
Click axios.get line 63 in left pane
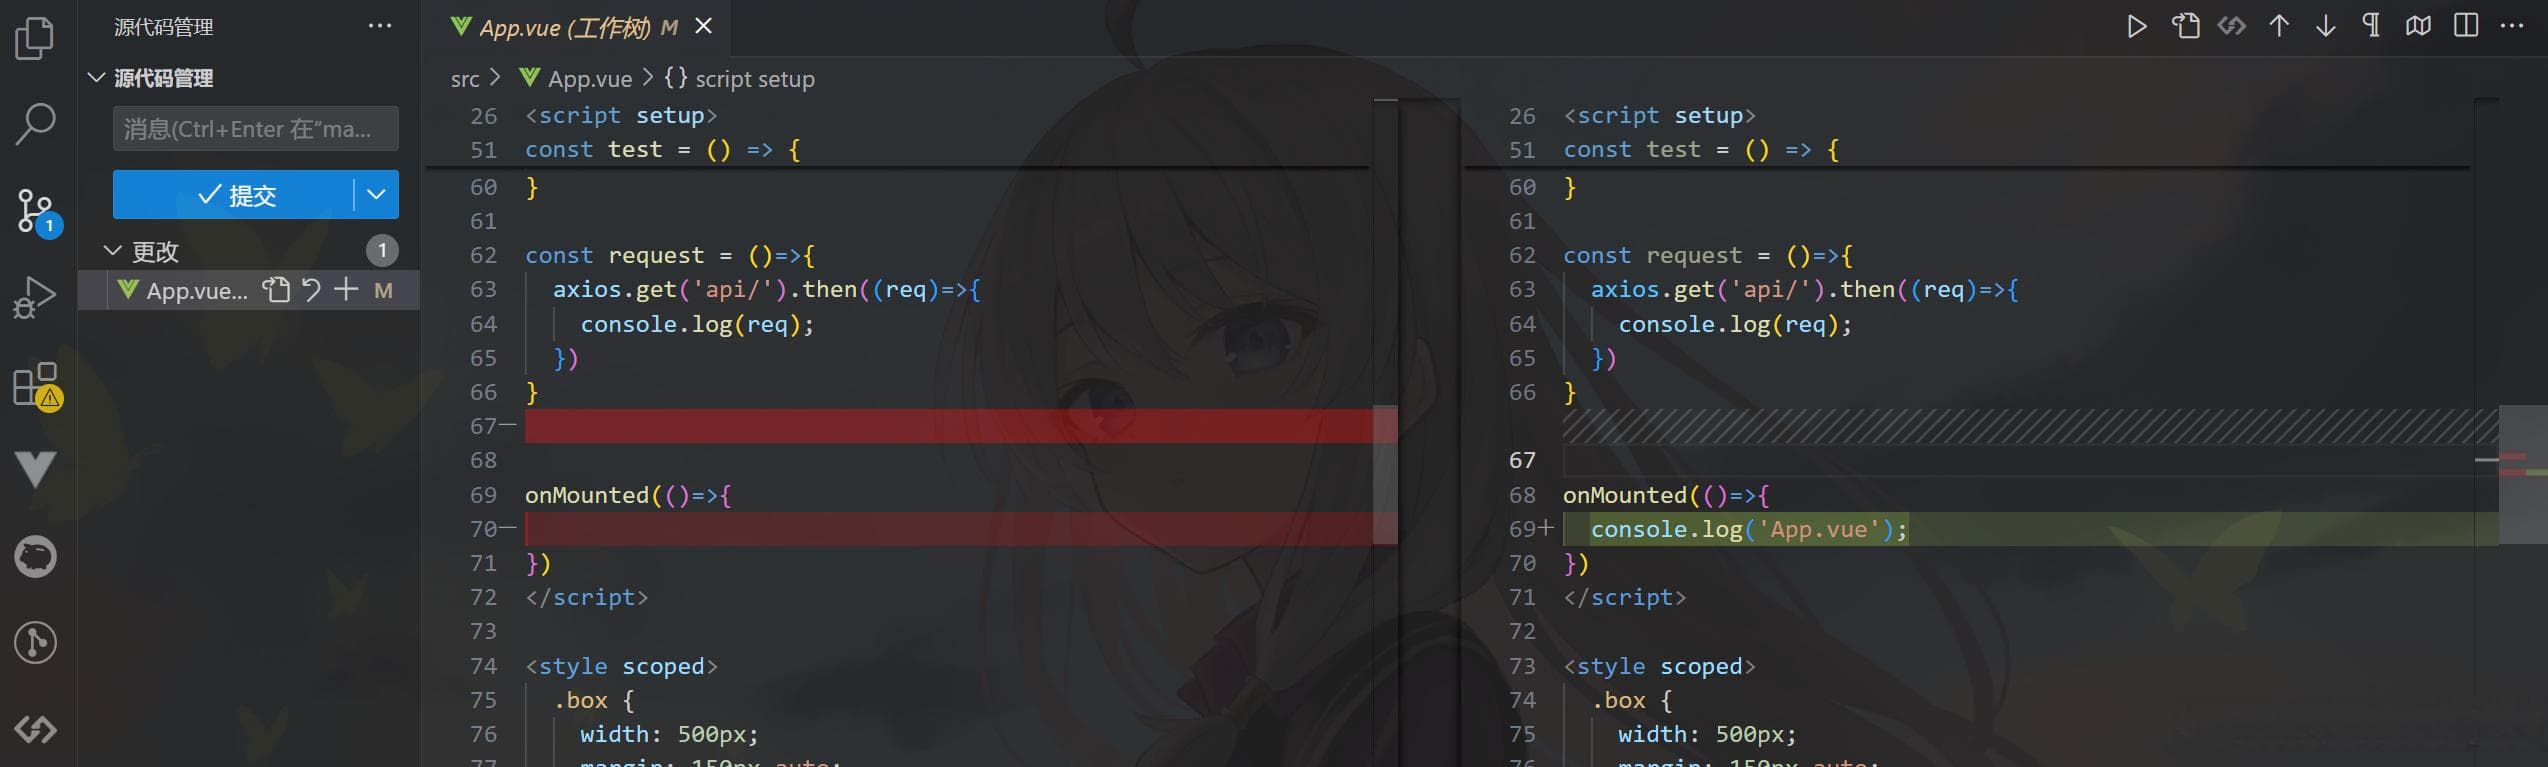(x=767, y=290)
